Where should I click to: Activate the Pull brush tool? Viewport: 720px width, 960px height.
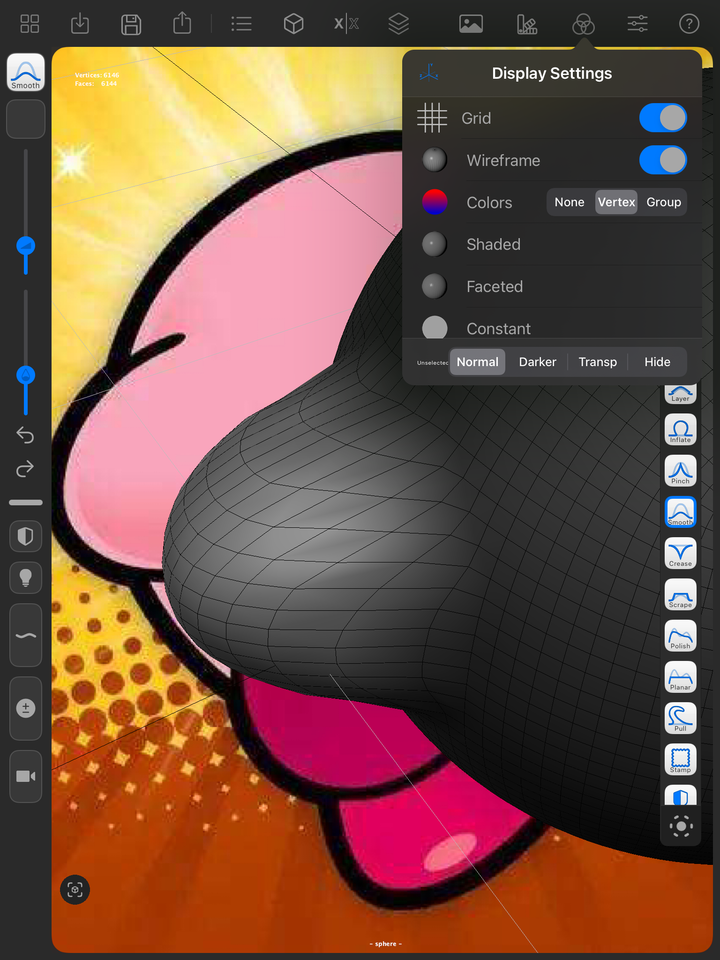[x=680, y=718]
